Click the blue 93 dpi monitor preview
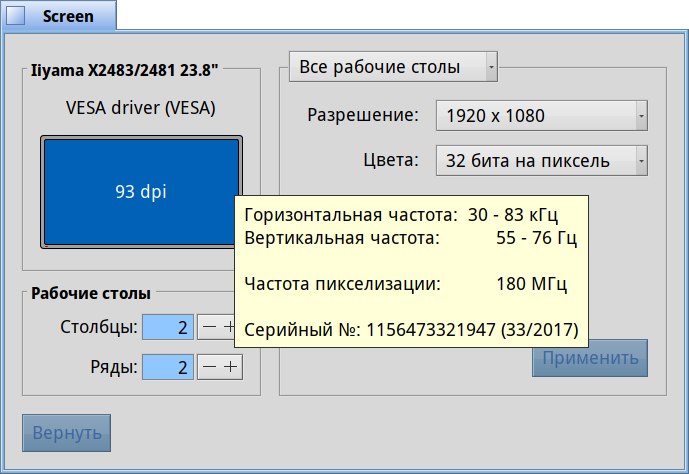The height and width of the screenshot is (474, 689). 141,192
